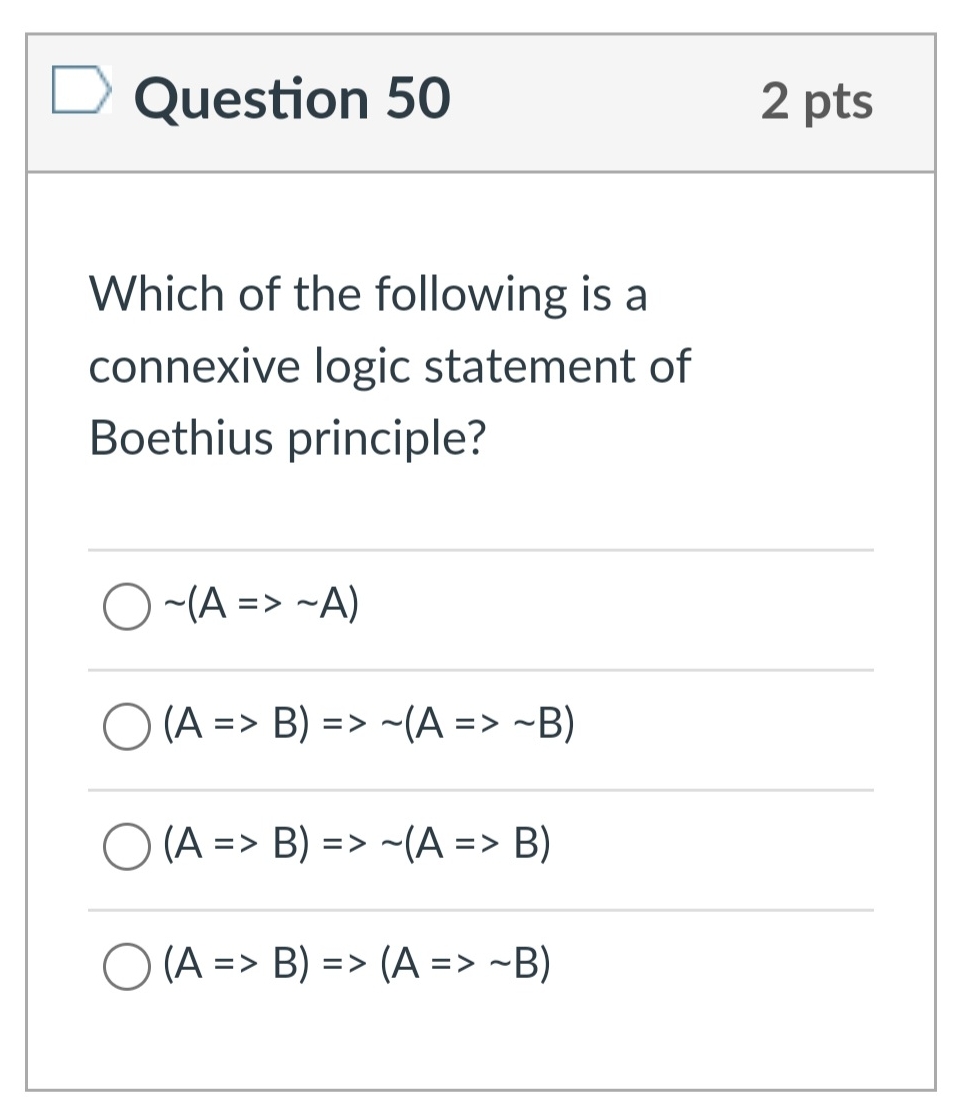
Task: Click the Question 50 heading
Action: pyautogui.click(x=291, y=97)
